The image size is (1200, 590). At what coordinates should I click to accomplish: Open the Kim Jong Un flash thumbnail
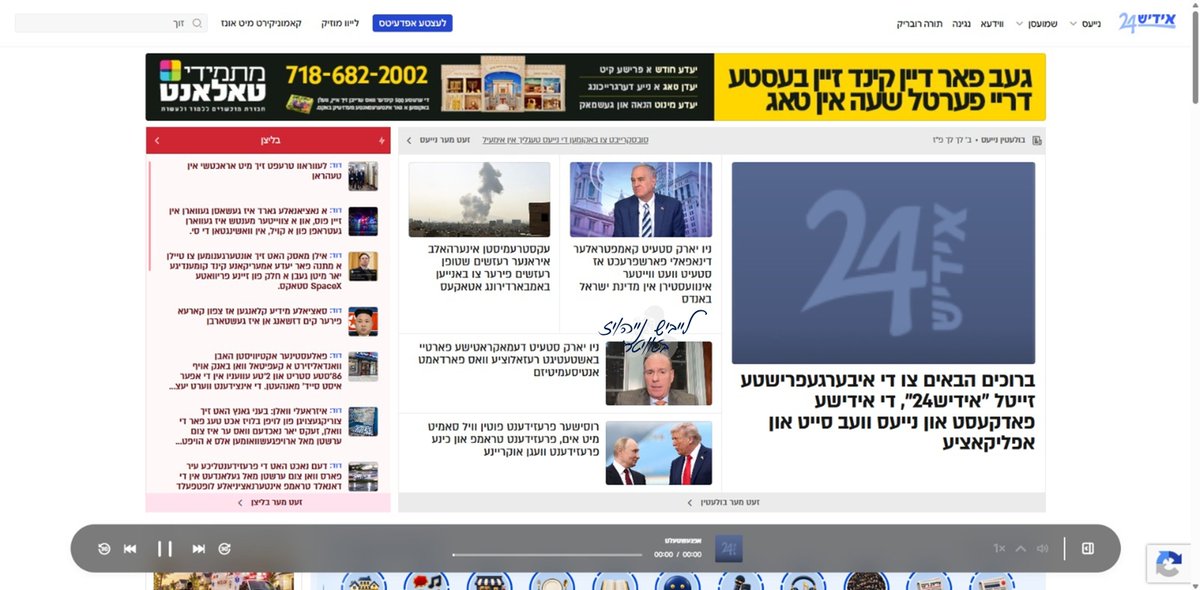click(x=363, y=321)
